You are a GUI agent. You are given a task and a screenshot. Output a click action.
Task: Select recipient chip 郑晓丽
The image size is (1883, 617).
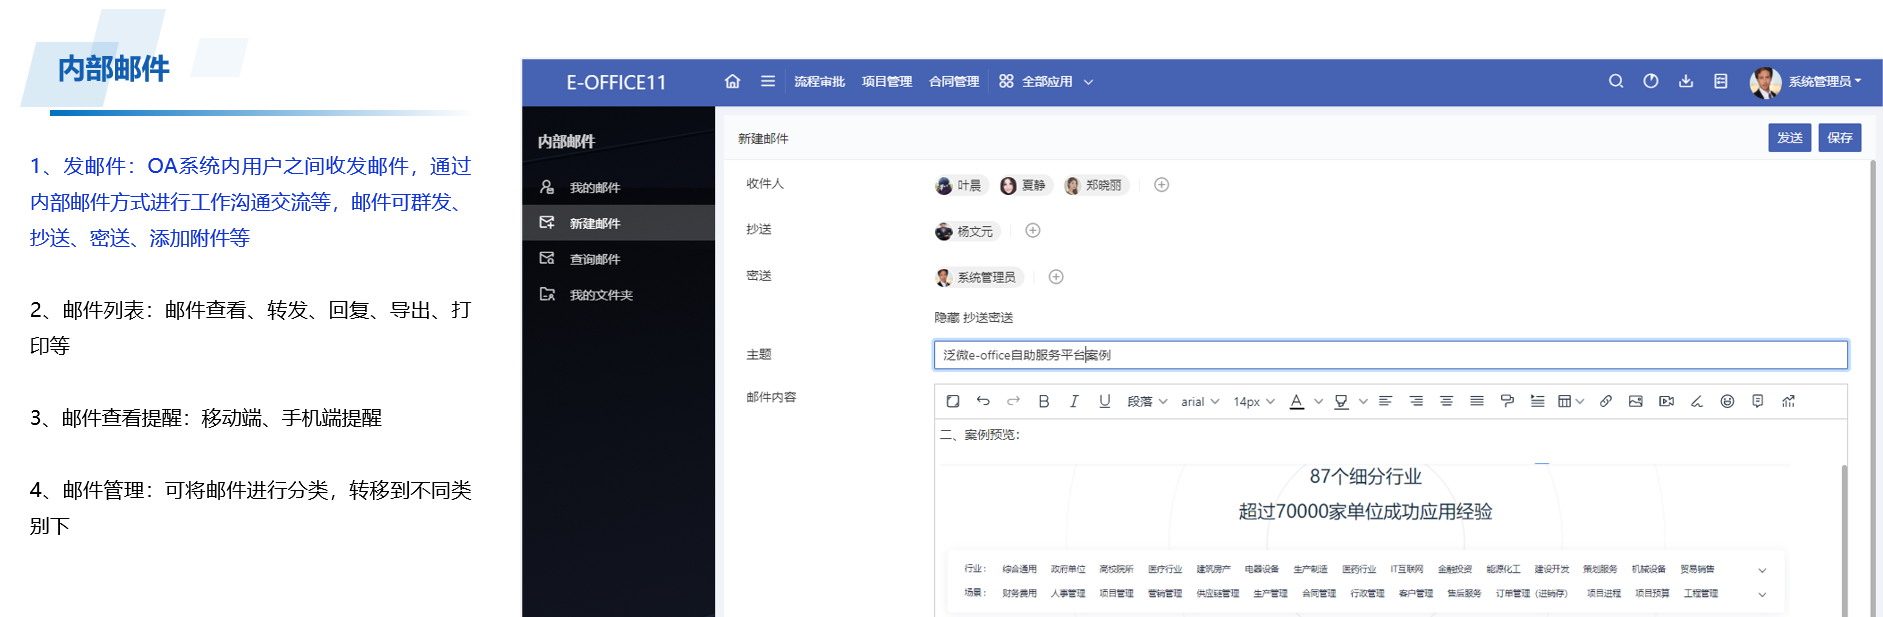(1096, 185)
